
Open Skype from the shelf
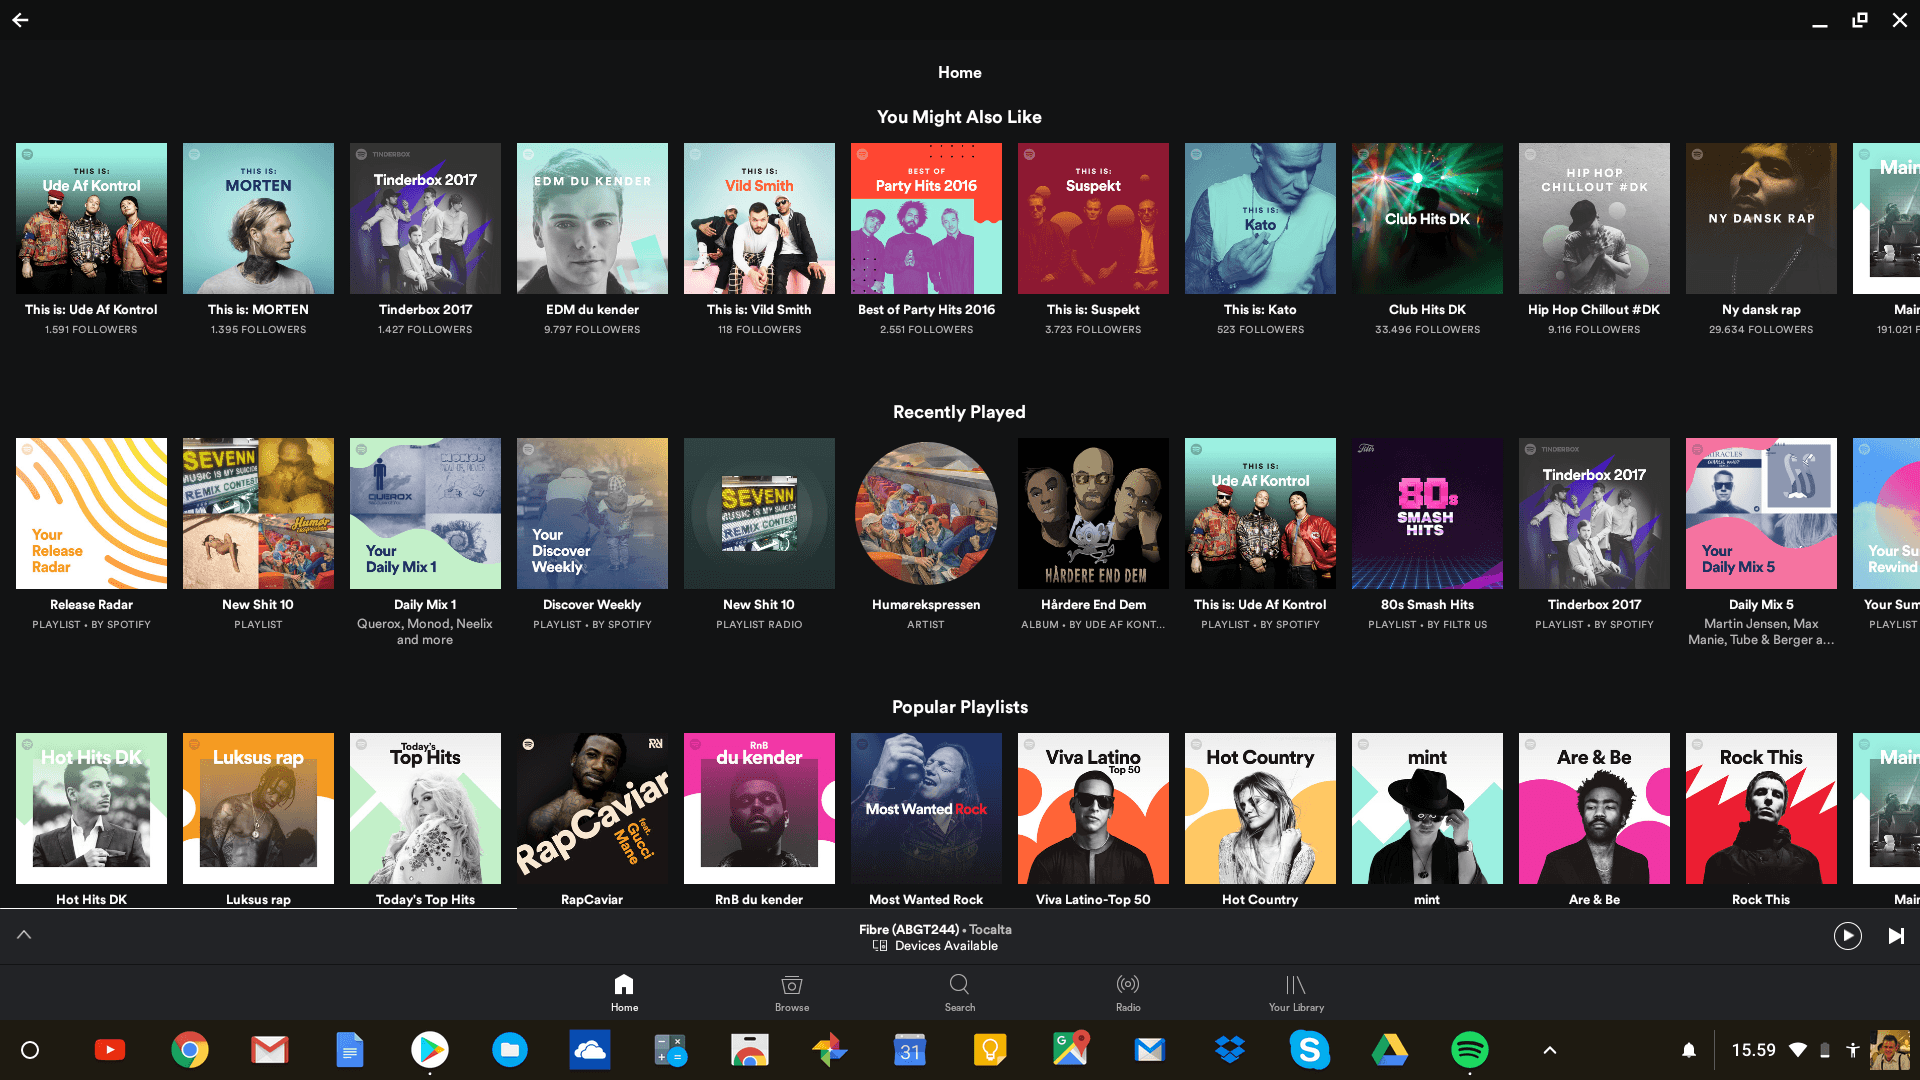click(1310, 1050)
